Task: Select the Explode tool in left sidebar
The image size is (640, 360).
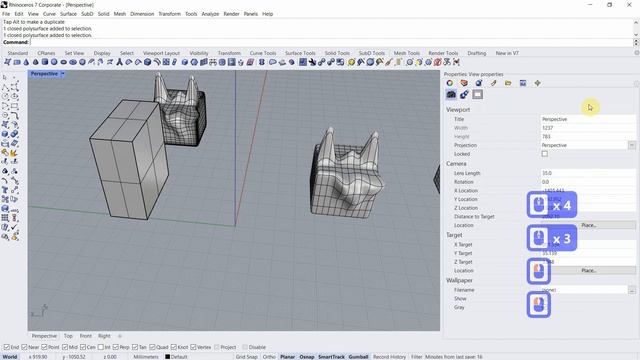Action: pyautogui.click(x=14, y=153)
